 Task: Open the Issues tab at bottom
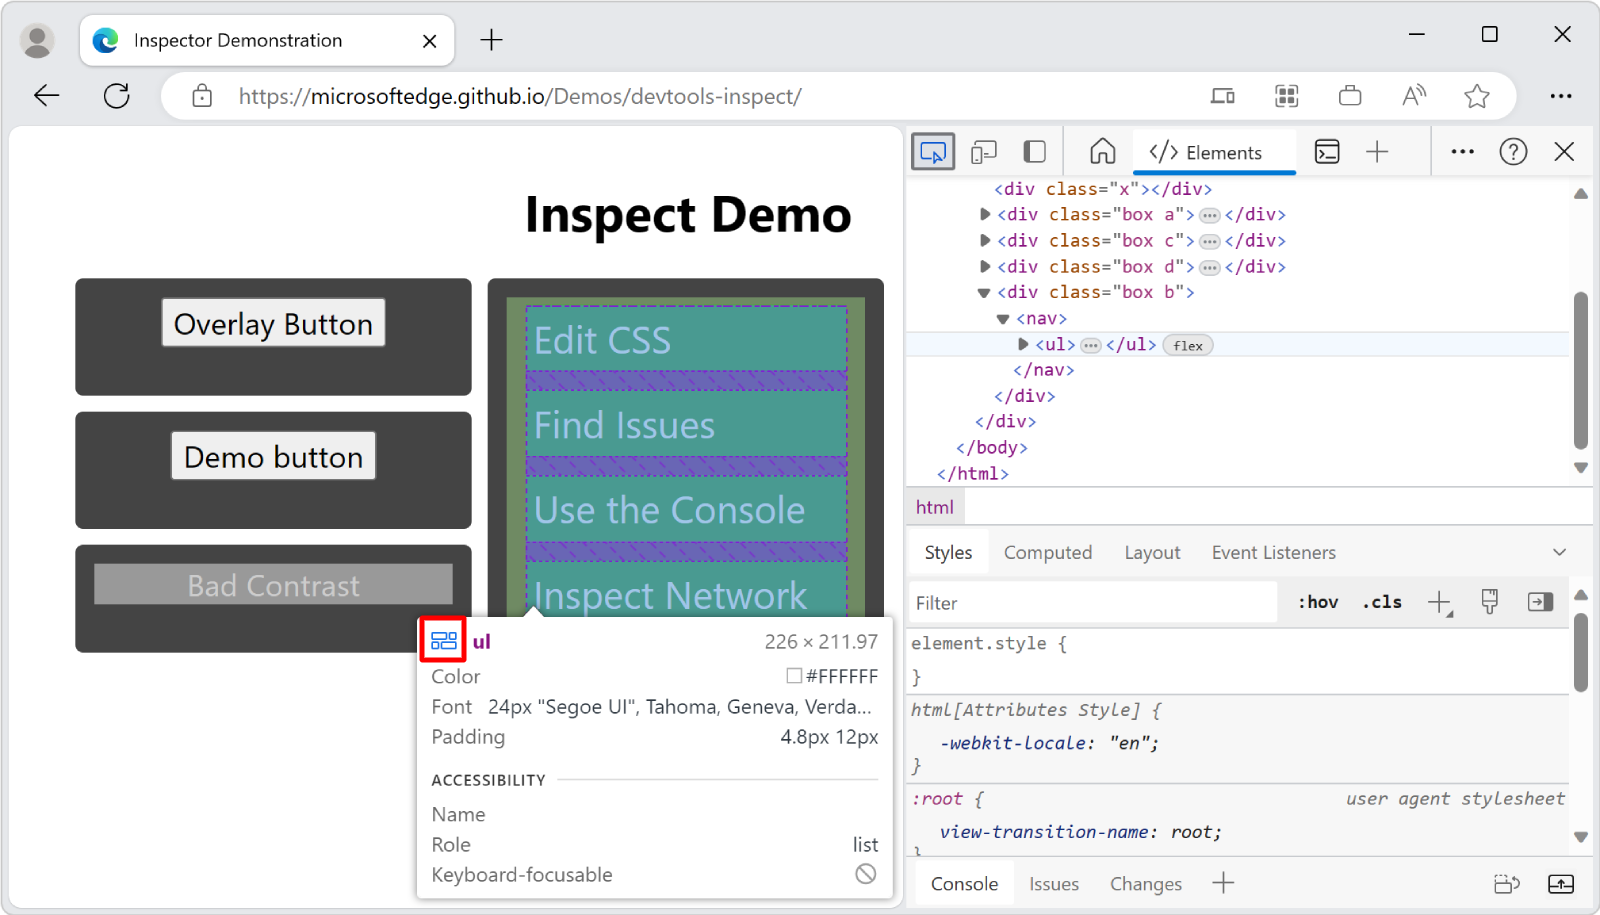[x=1053, y=883]
